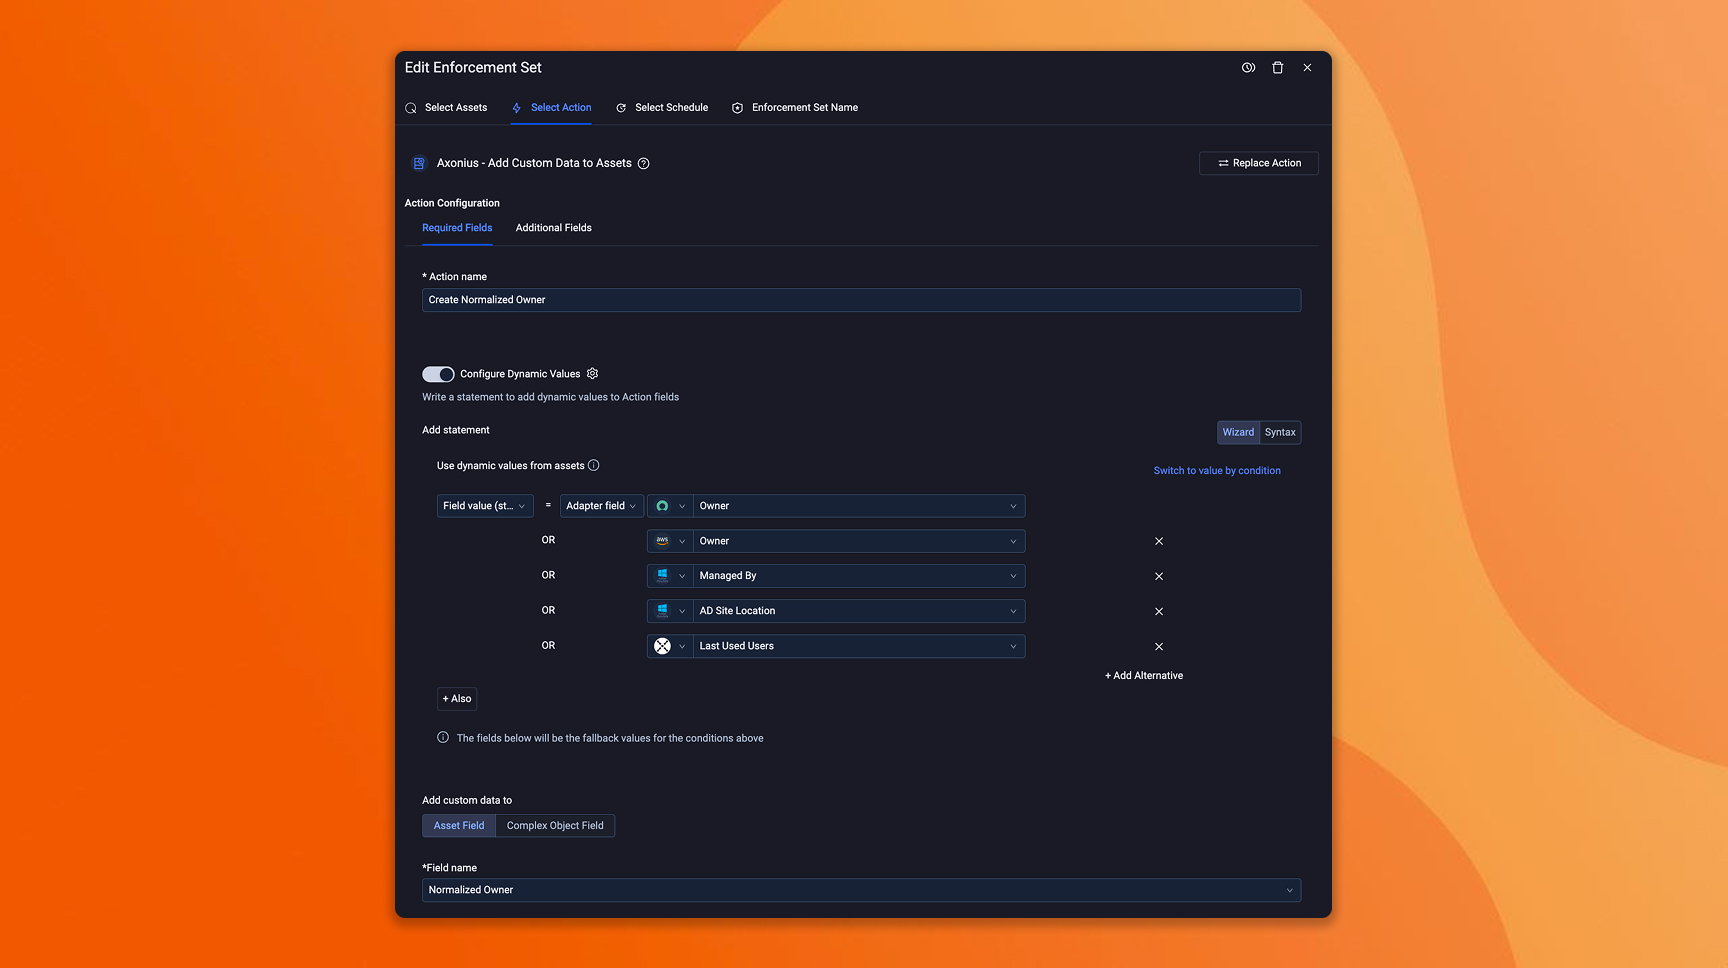Switch to the Select Schedule step
The image size is (1728, 968).
point(661,108)
